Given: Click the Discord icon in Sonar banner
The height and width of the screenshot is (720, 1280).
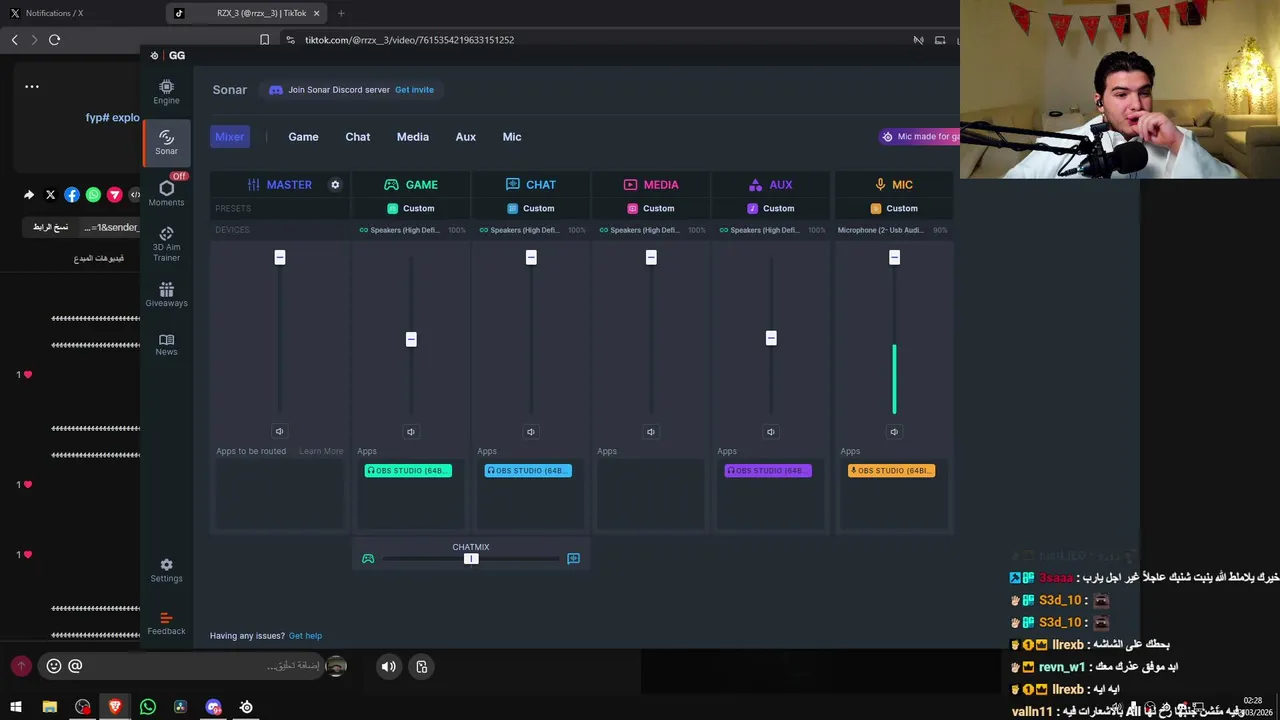Looking at the screenshot, I should pyautogui.click(x=276, y=90).
